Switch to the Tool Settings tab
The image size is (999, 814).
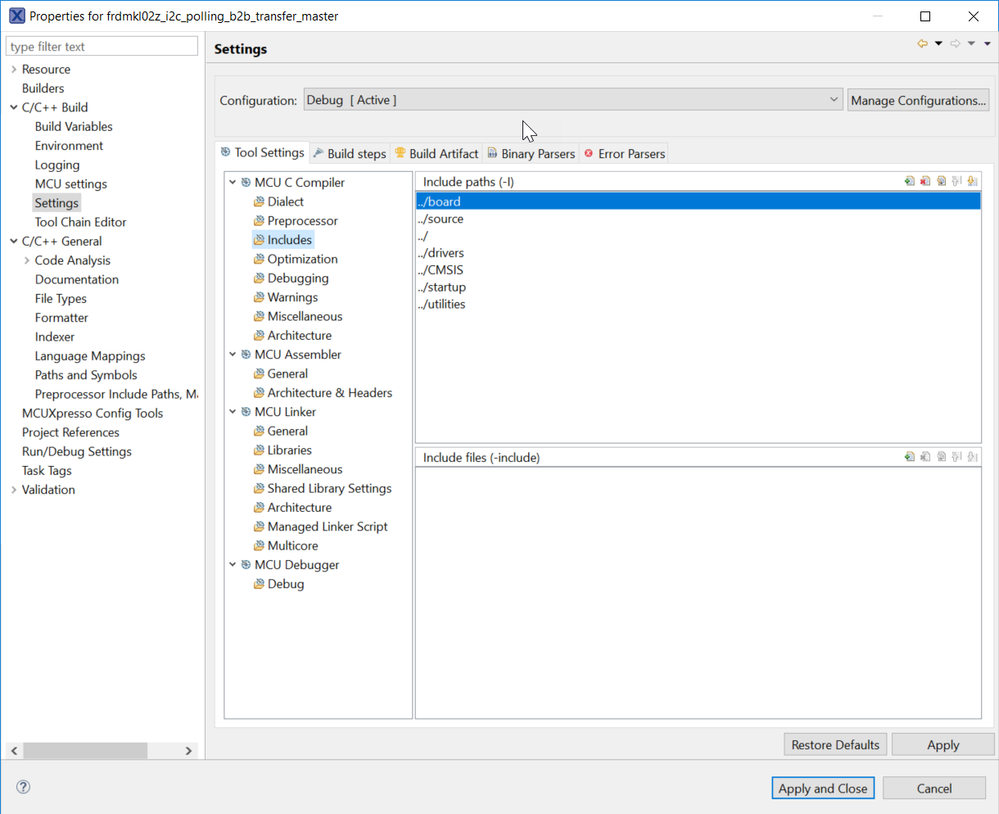(x=262, y=152)
